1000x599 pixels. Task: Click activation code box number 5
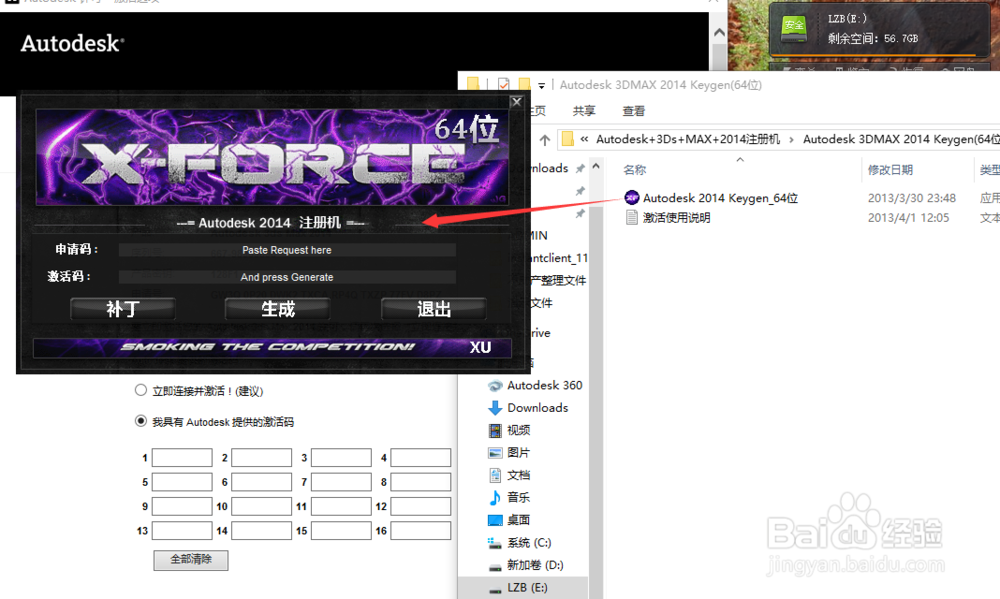[182, 482]
